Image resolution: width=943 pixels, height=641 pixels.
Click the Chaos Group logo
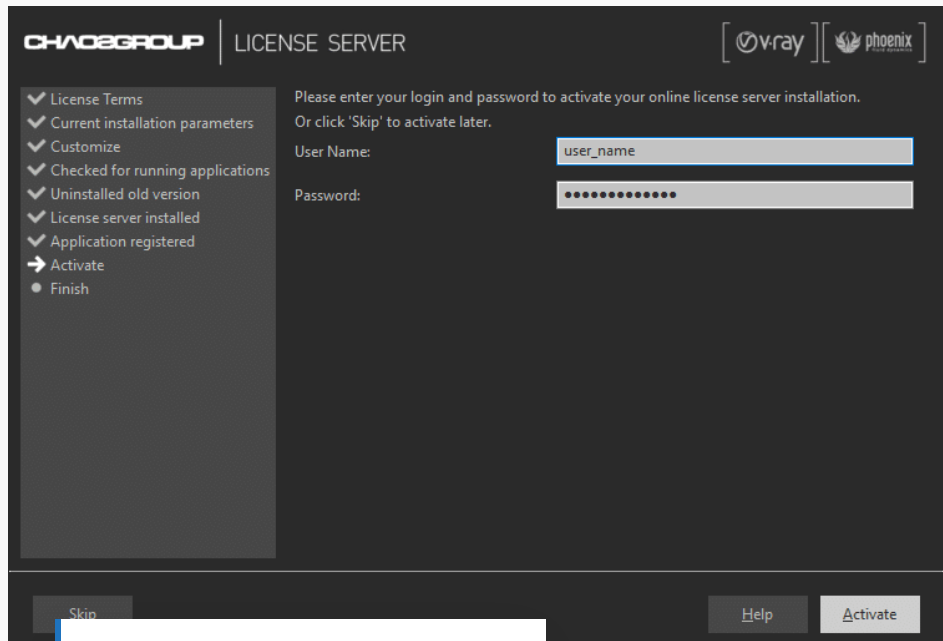click(x=114, y=42)
